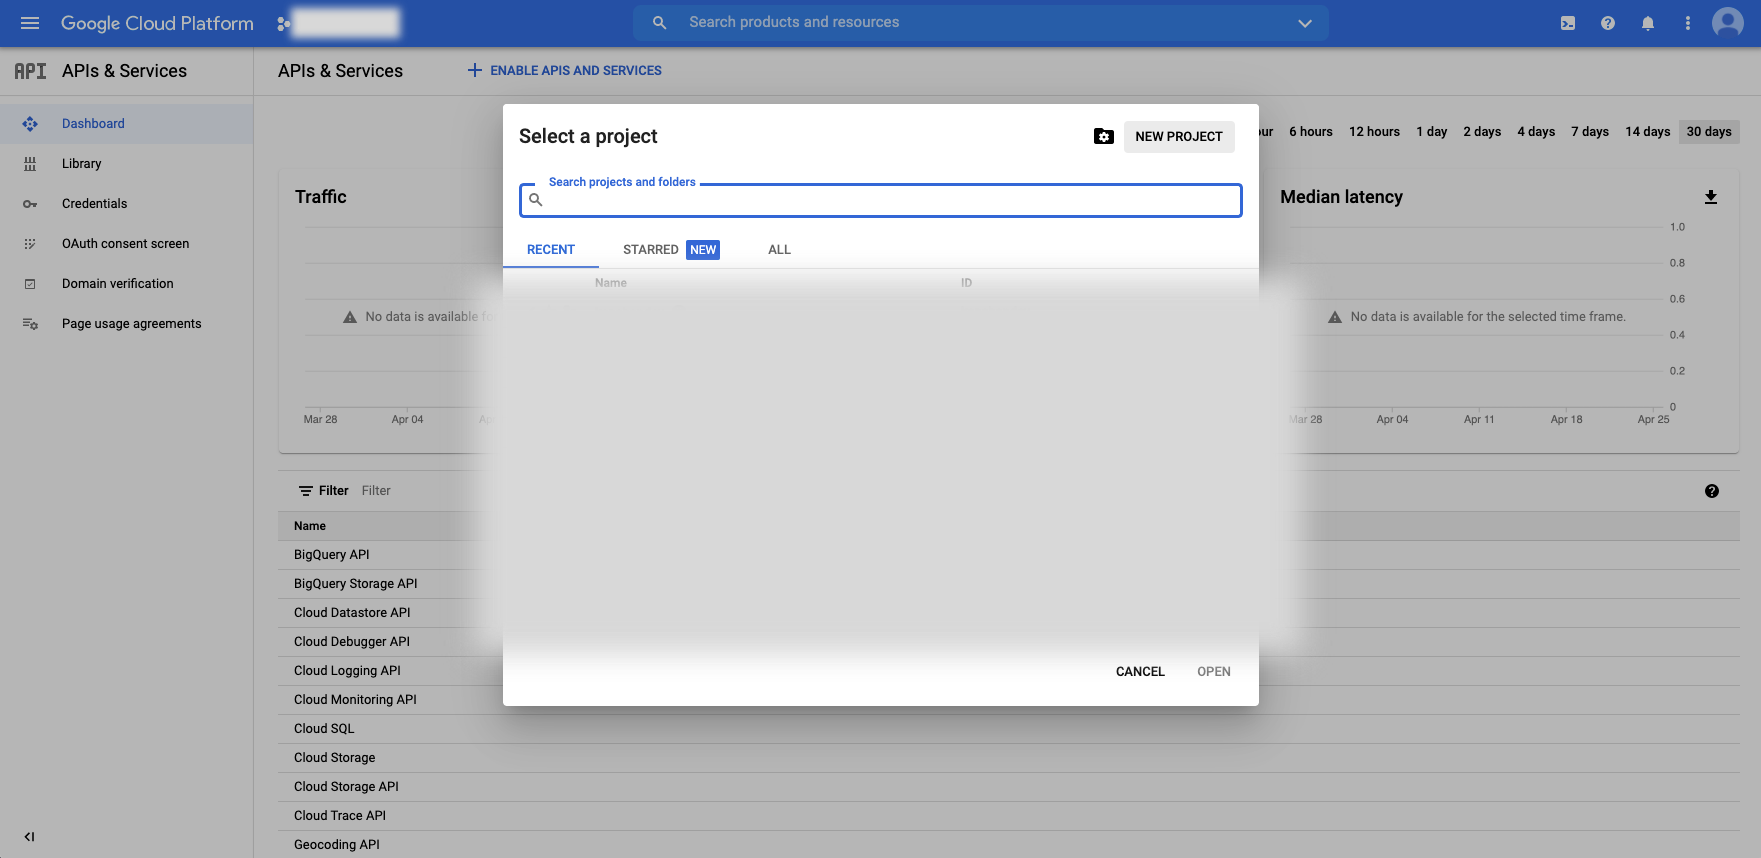The width and height of the screenshot is (1761, 858).
Task: Click the Filter list icon
Action: (306, 491)
